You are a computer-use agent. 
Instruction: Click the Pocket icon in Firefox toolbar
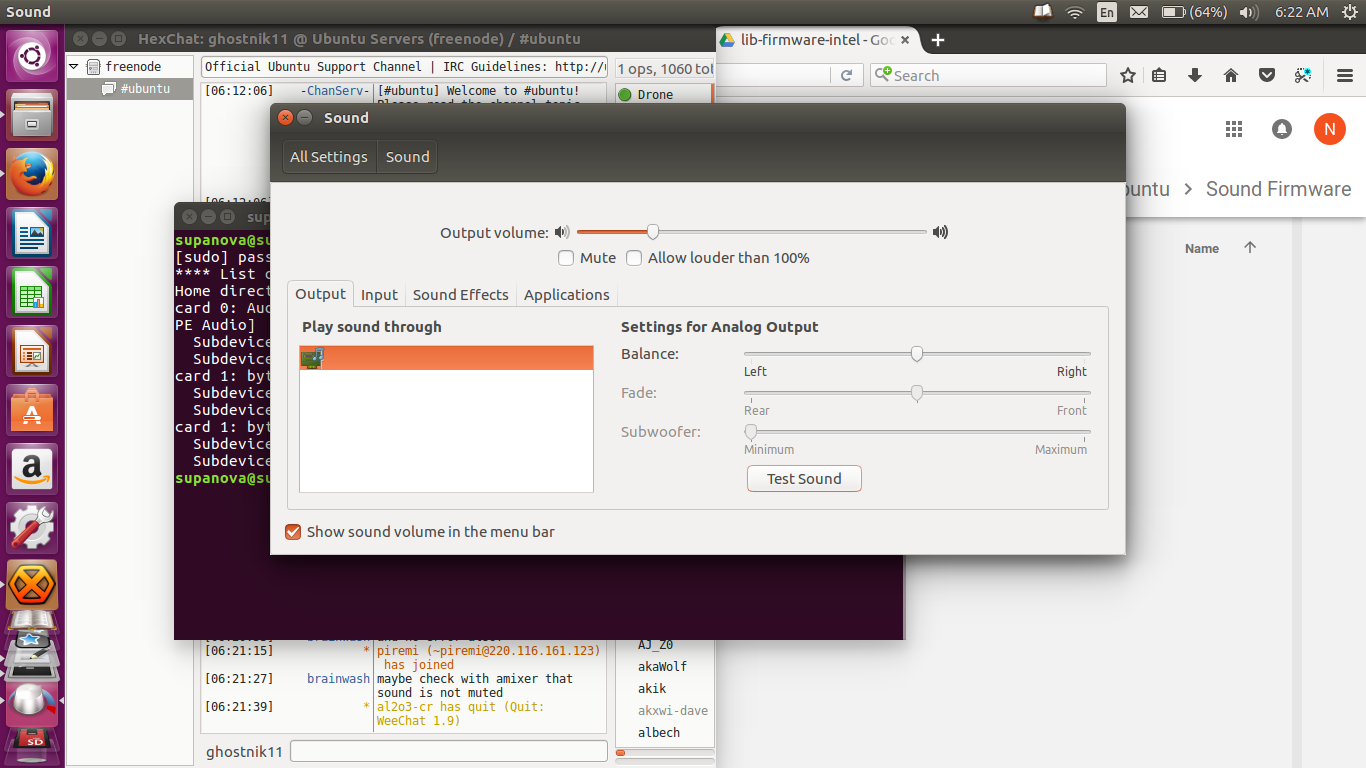click(x=1267, y=75)
